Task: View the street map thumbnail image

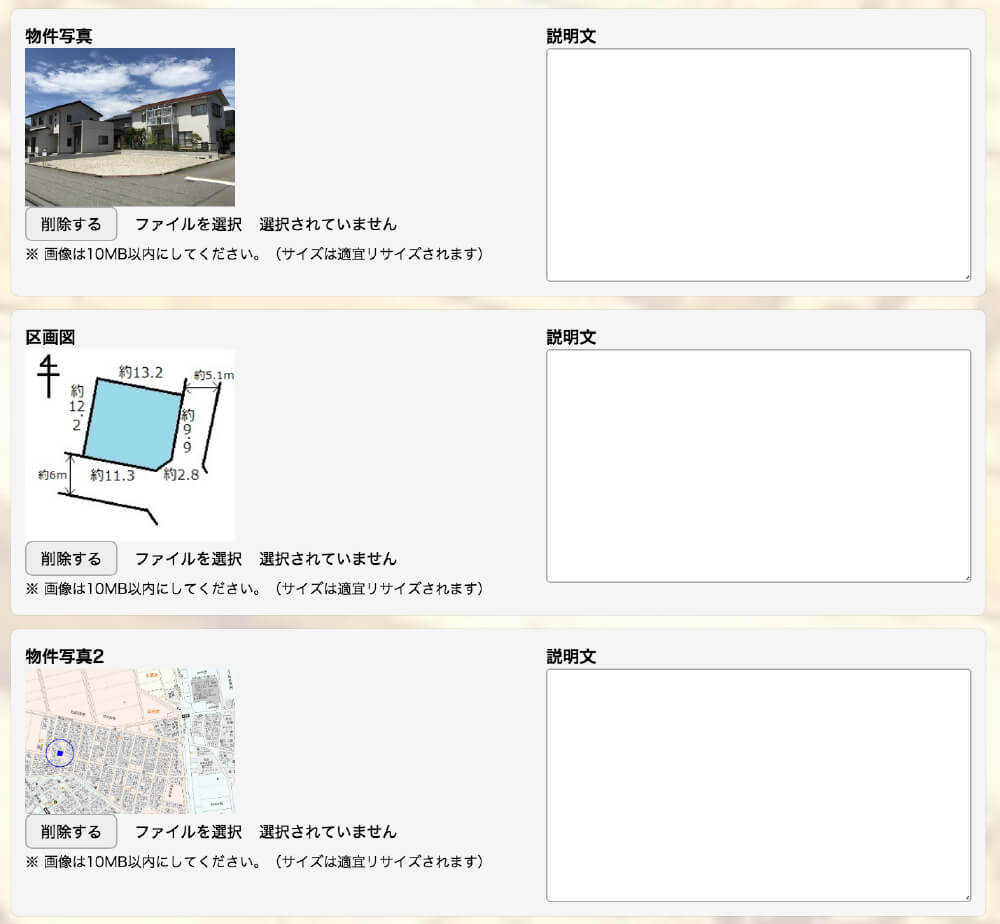Action: pyautogui.click(x=130, y=741)
